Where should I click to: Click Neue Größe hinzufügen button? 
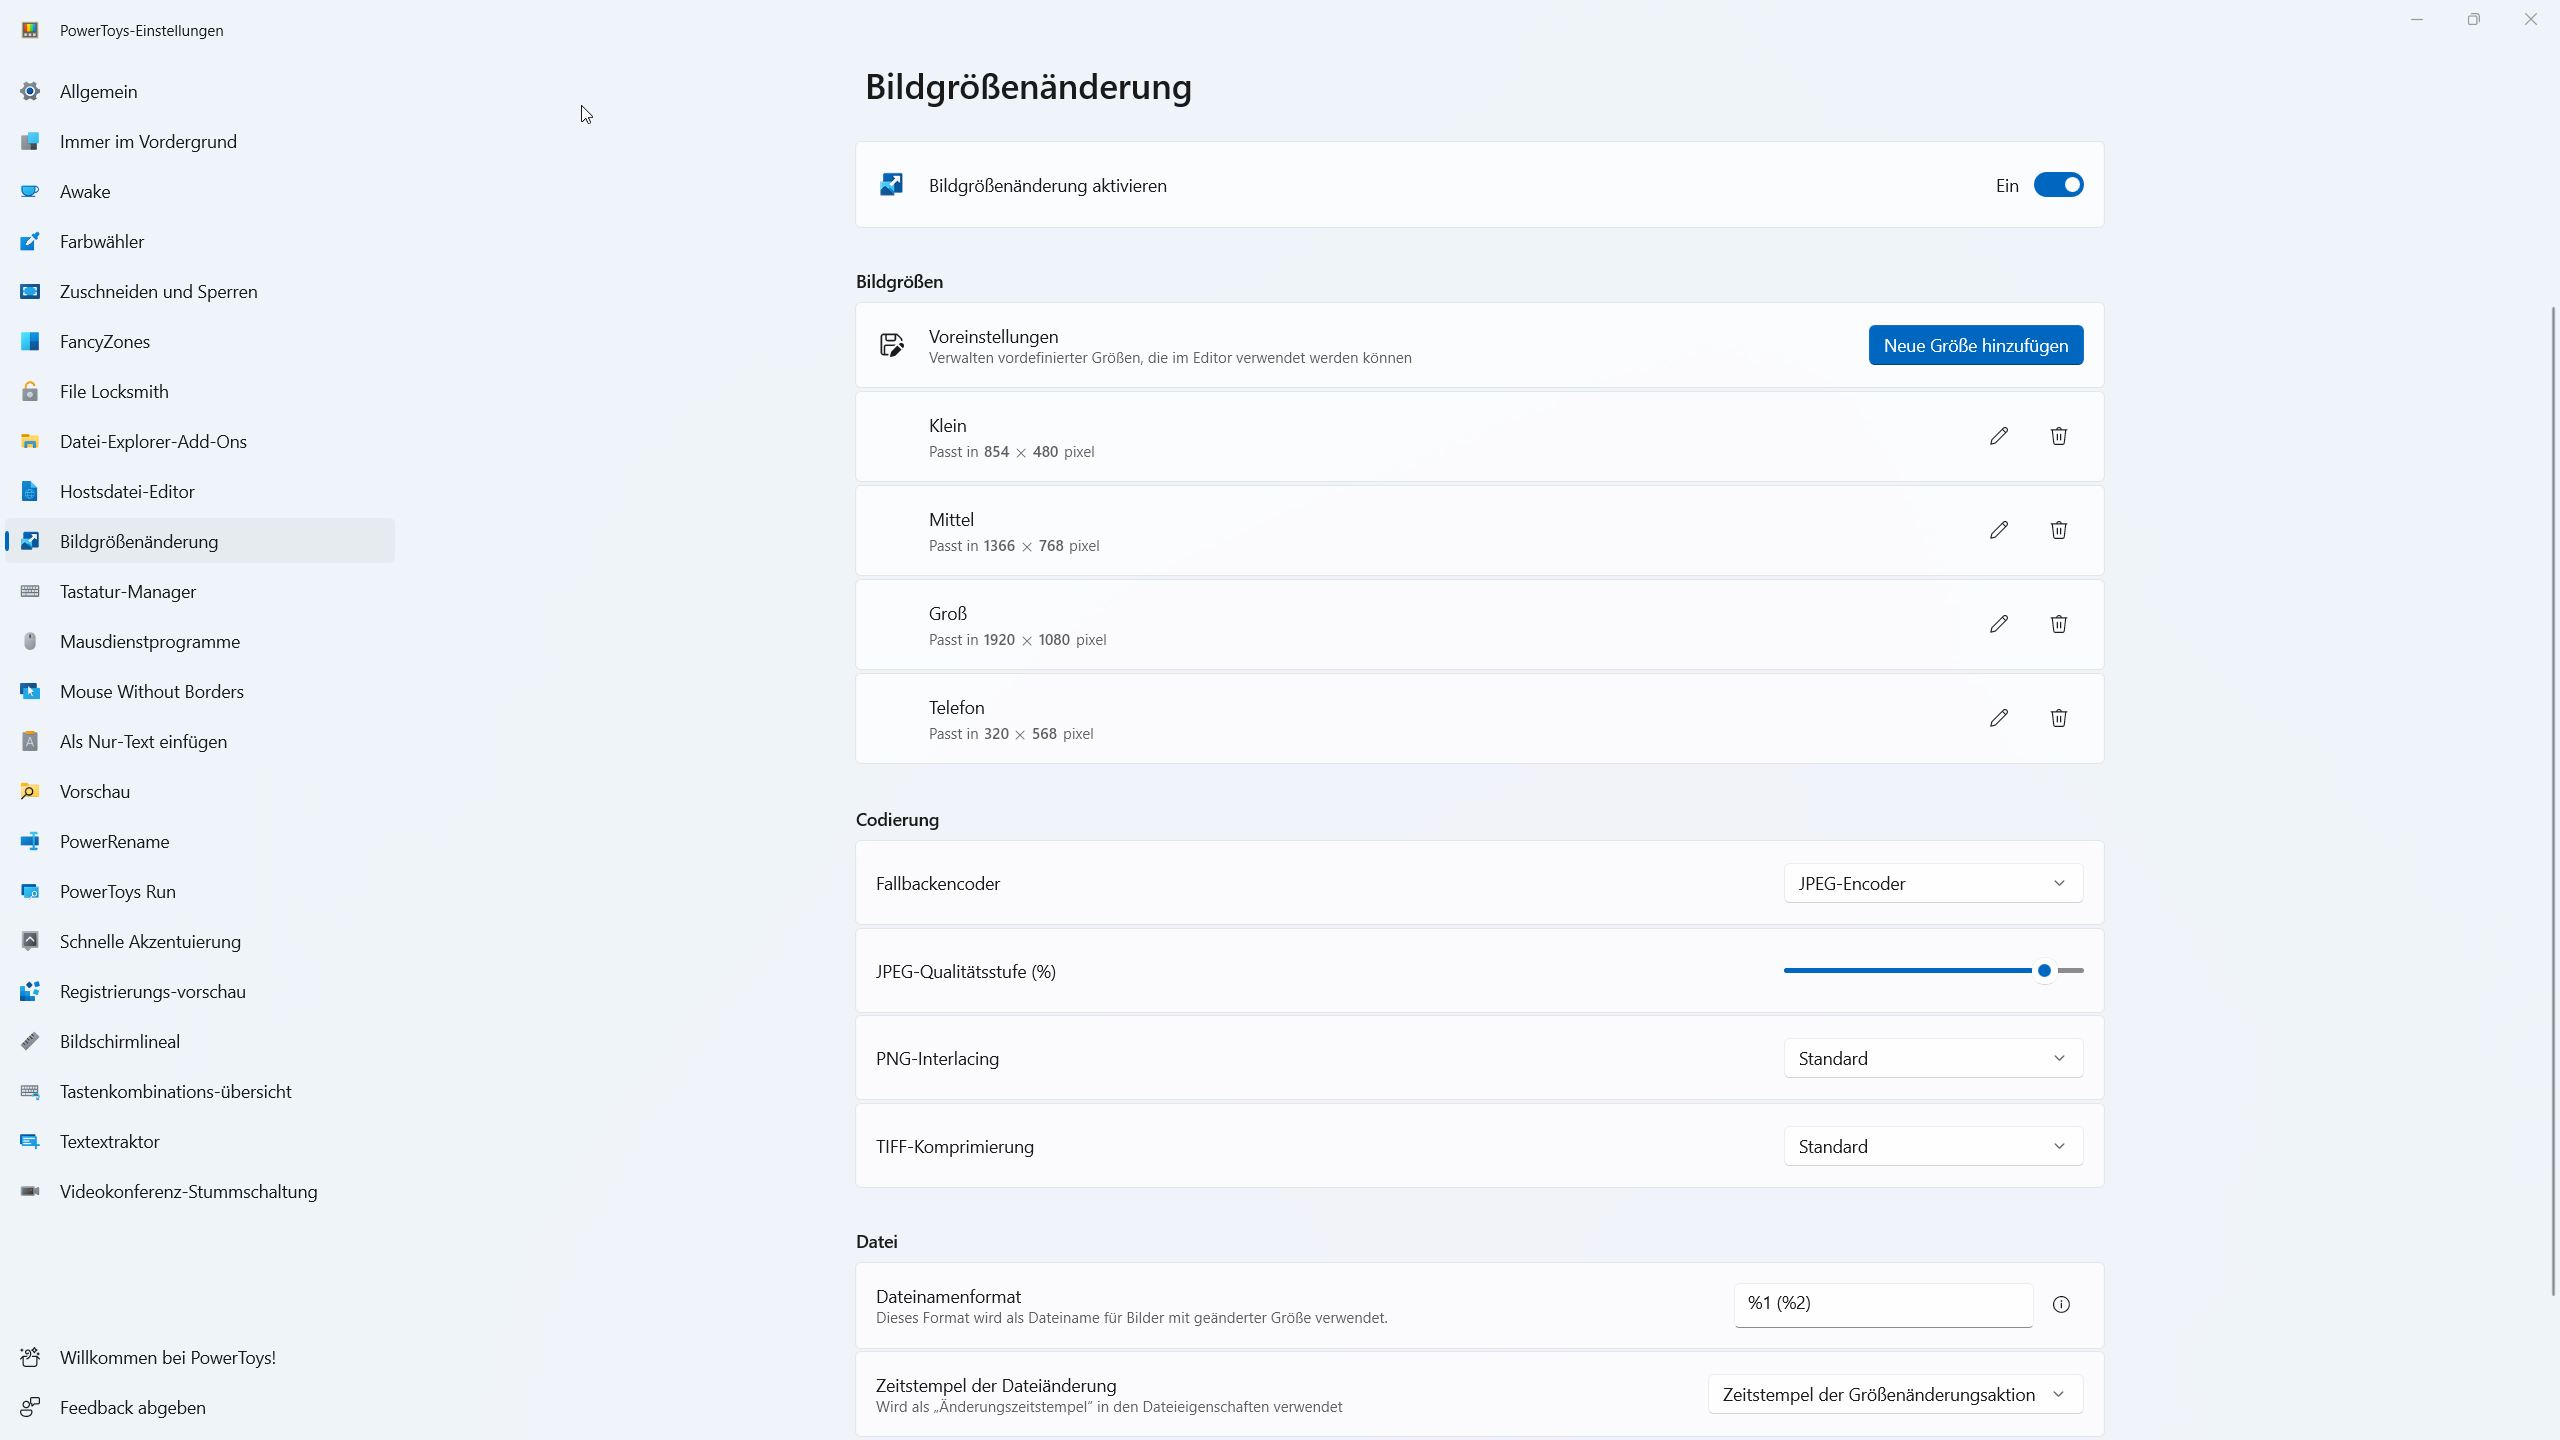tap(1975, 345)
